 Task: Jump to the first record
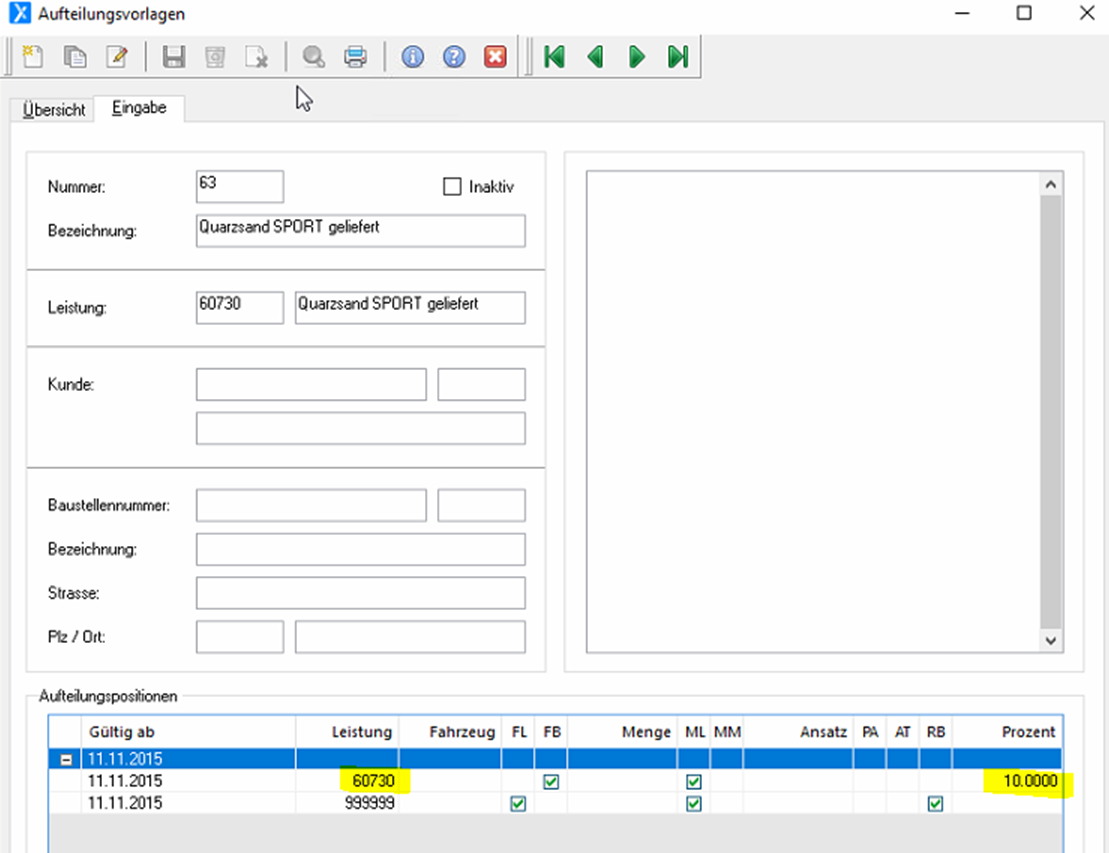point(554,57)
